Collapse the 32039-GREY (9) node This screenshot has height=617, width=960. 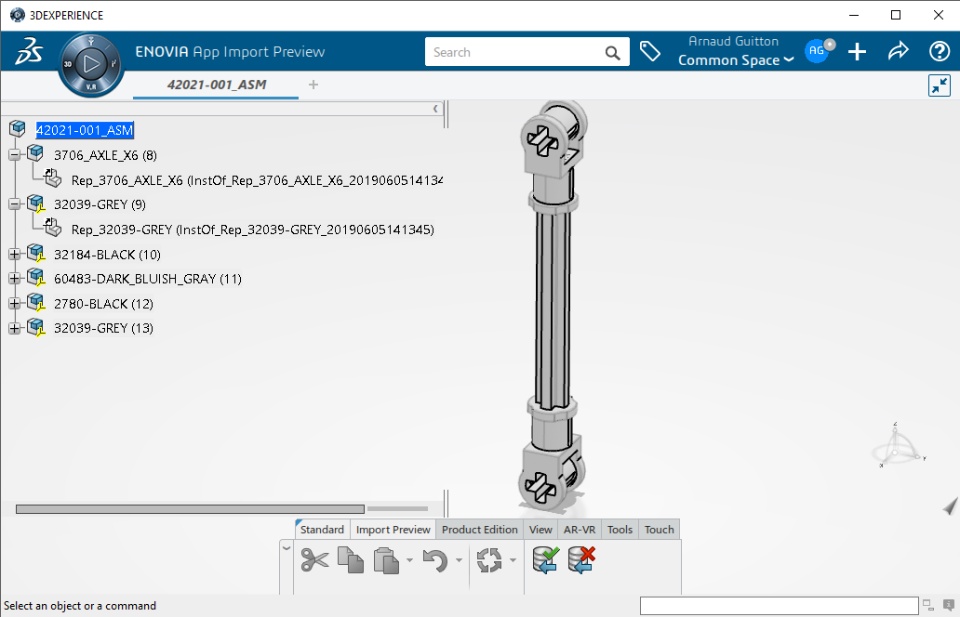point(14,204)
